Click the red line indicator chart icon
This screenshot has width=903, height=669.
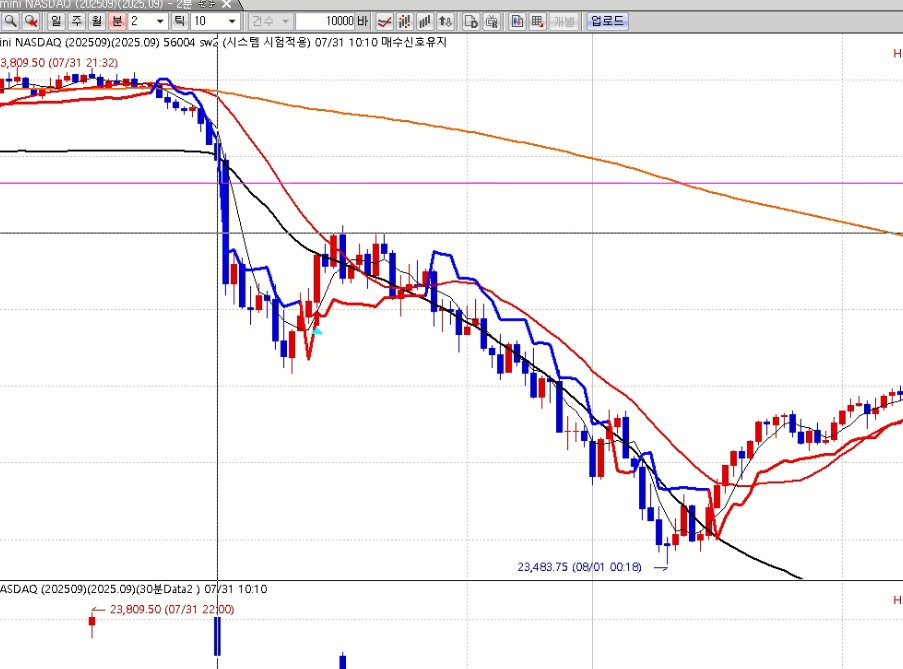384,21
